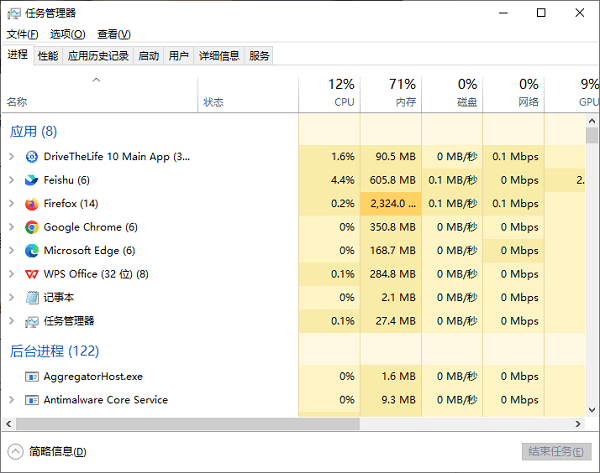Viewport: 600px width, 473px height.
Task: Click Microsoft Edge memory value 168.7 MB
Action: point(393,251)
